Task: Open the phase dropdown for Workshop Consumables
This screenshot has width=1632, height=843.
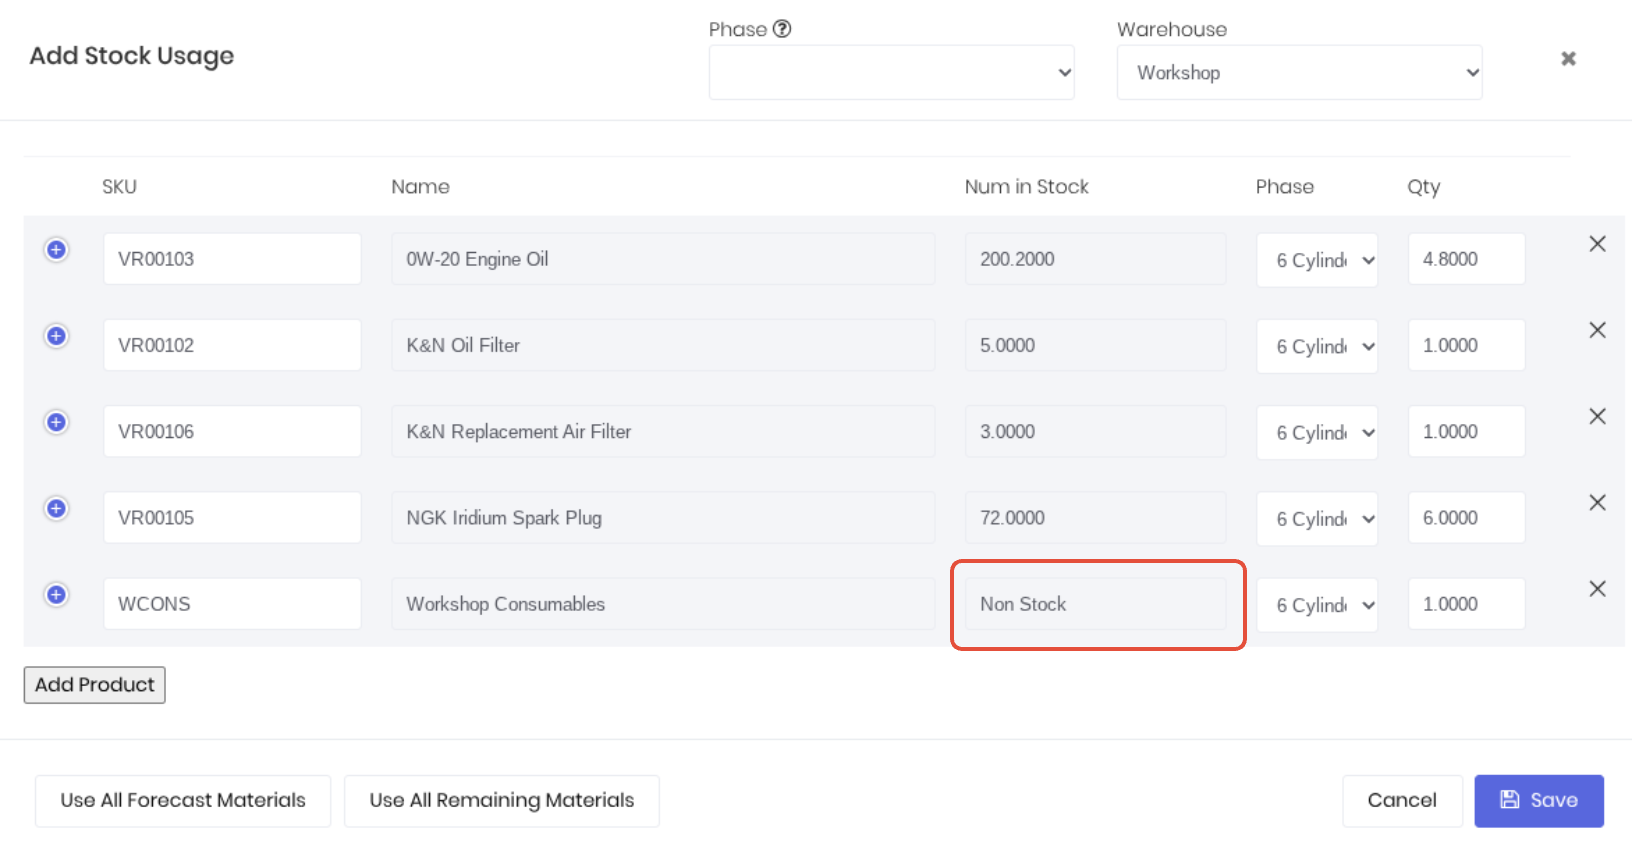Action: [1317, 605]
